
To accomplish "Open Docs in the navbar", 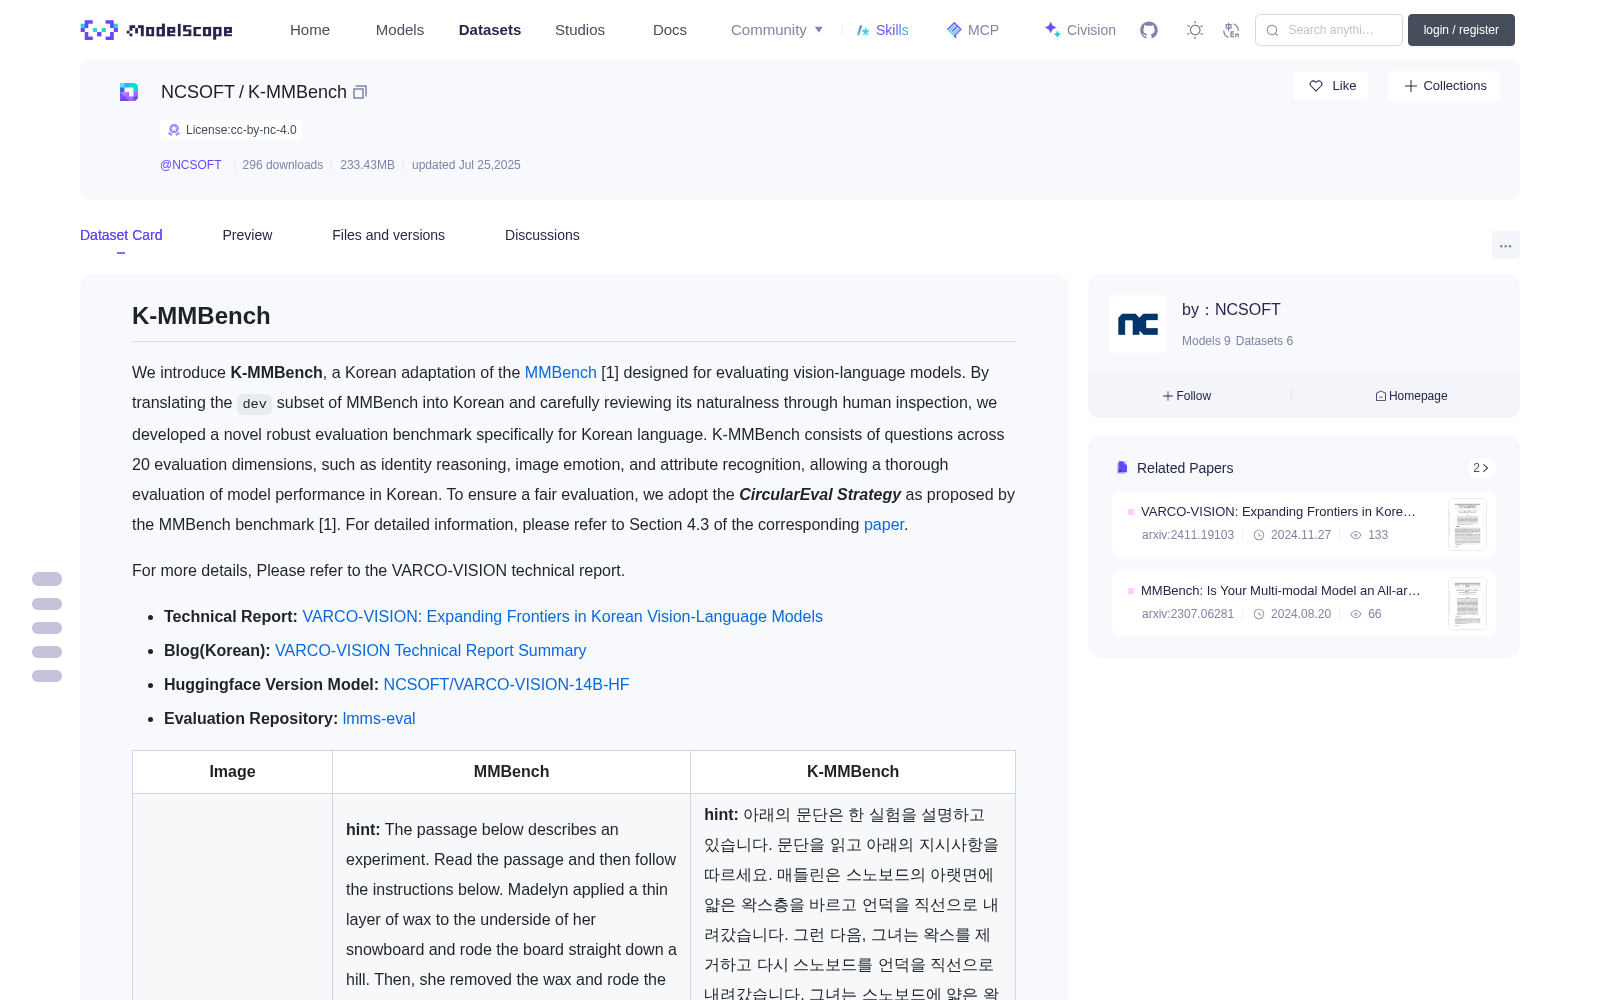I will pyautogui.click(x=670, y=30).
